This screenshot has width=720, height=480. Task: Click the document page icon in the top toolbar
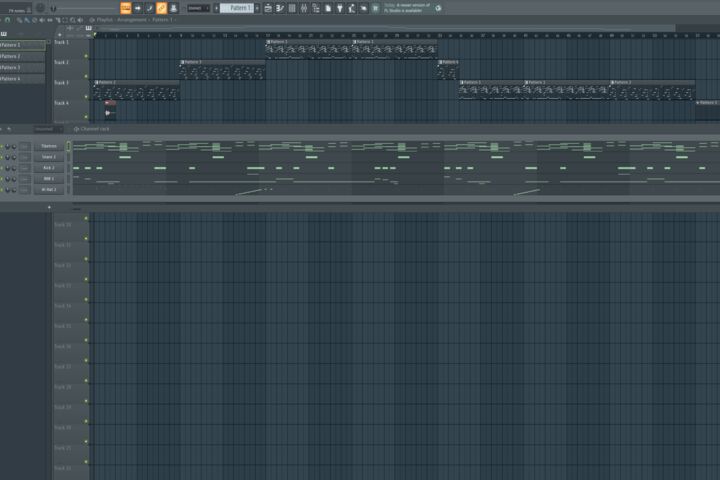coord(328,8)
